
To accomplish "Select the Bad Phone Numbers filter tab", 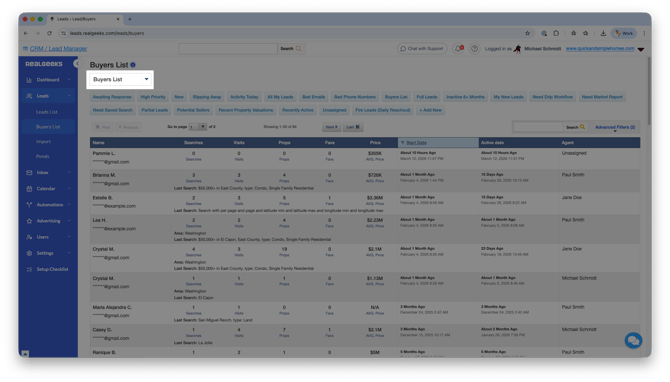I will 355,97.
